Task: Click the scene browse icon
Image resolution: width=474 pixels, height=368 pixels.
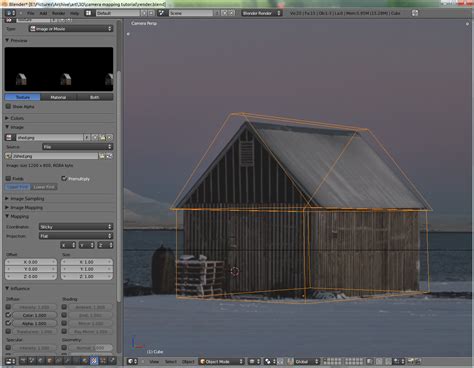Action: tap(162, 13)
